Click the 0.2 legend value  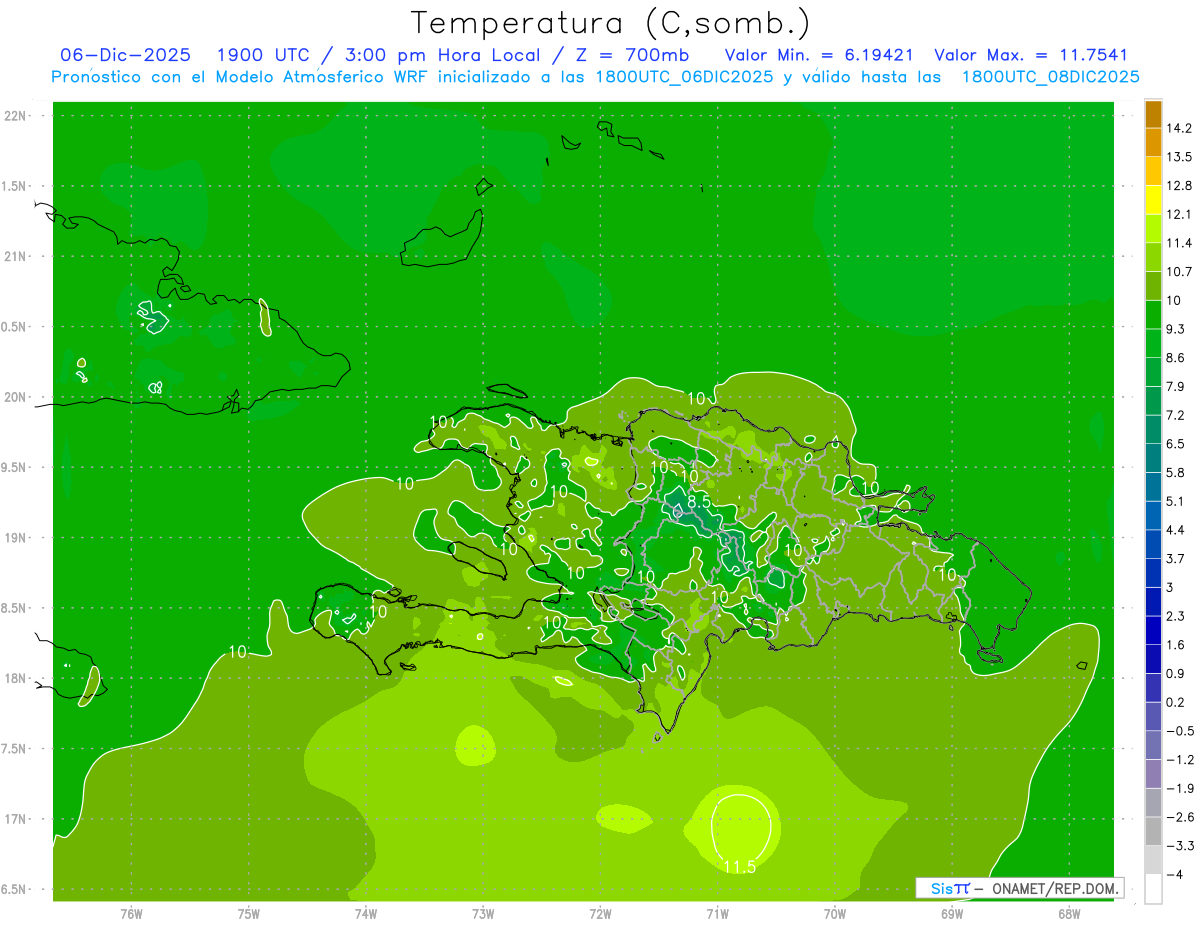[x=1176, y=702]
